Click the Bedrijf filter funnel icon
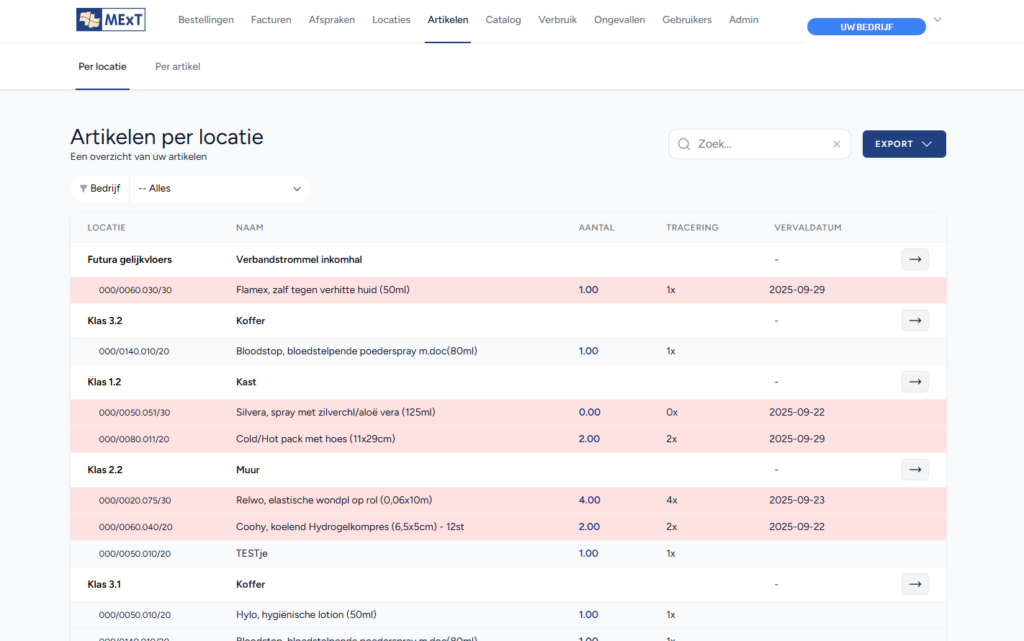 (x=83, y=189)
